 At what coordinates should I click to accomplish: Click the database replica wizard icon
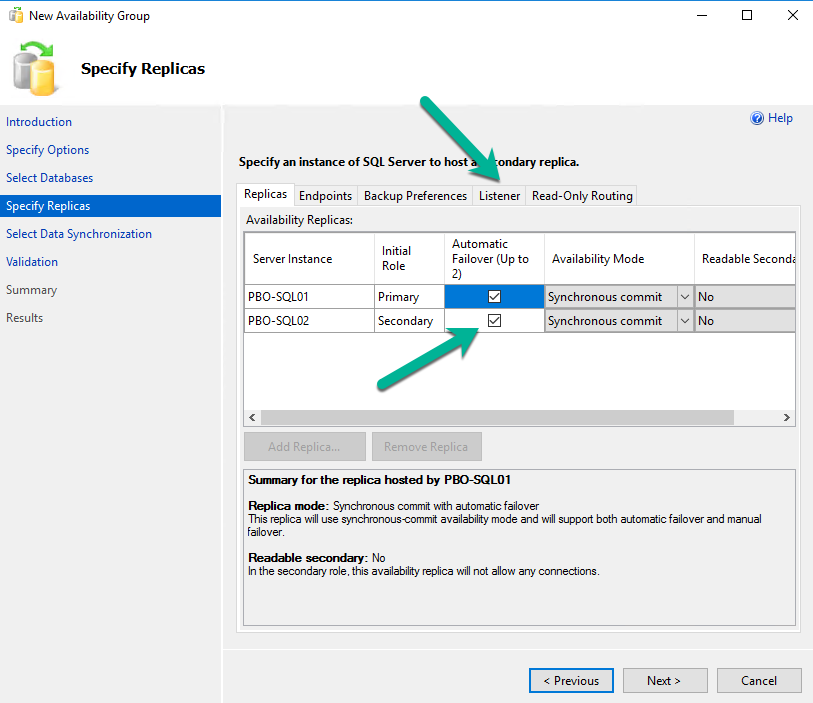click(x=34, y=69)
